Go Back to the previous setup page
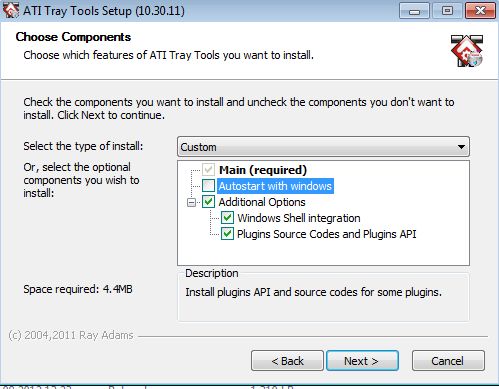Image resolution: width=499 pixels, height=389 pixels. (x=287, y=361)
